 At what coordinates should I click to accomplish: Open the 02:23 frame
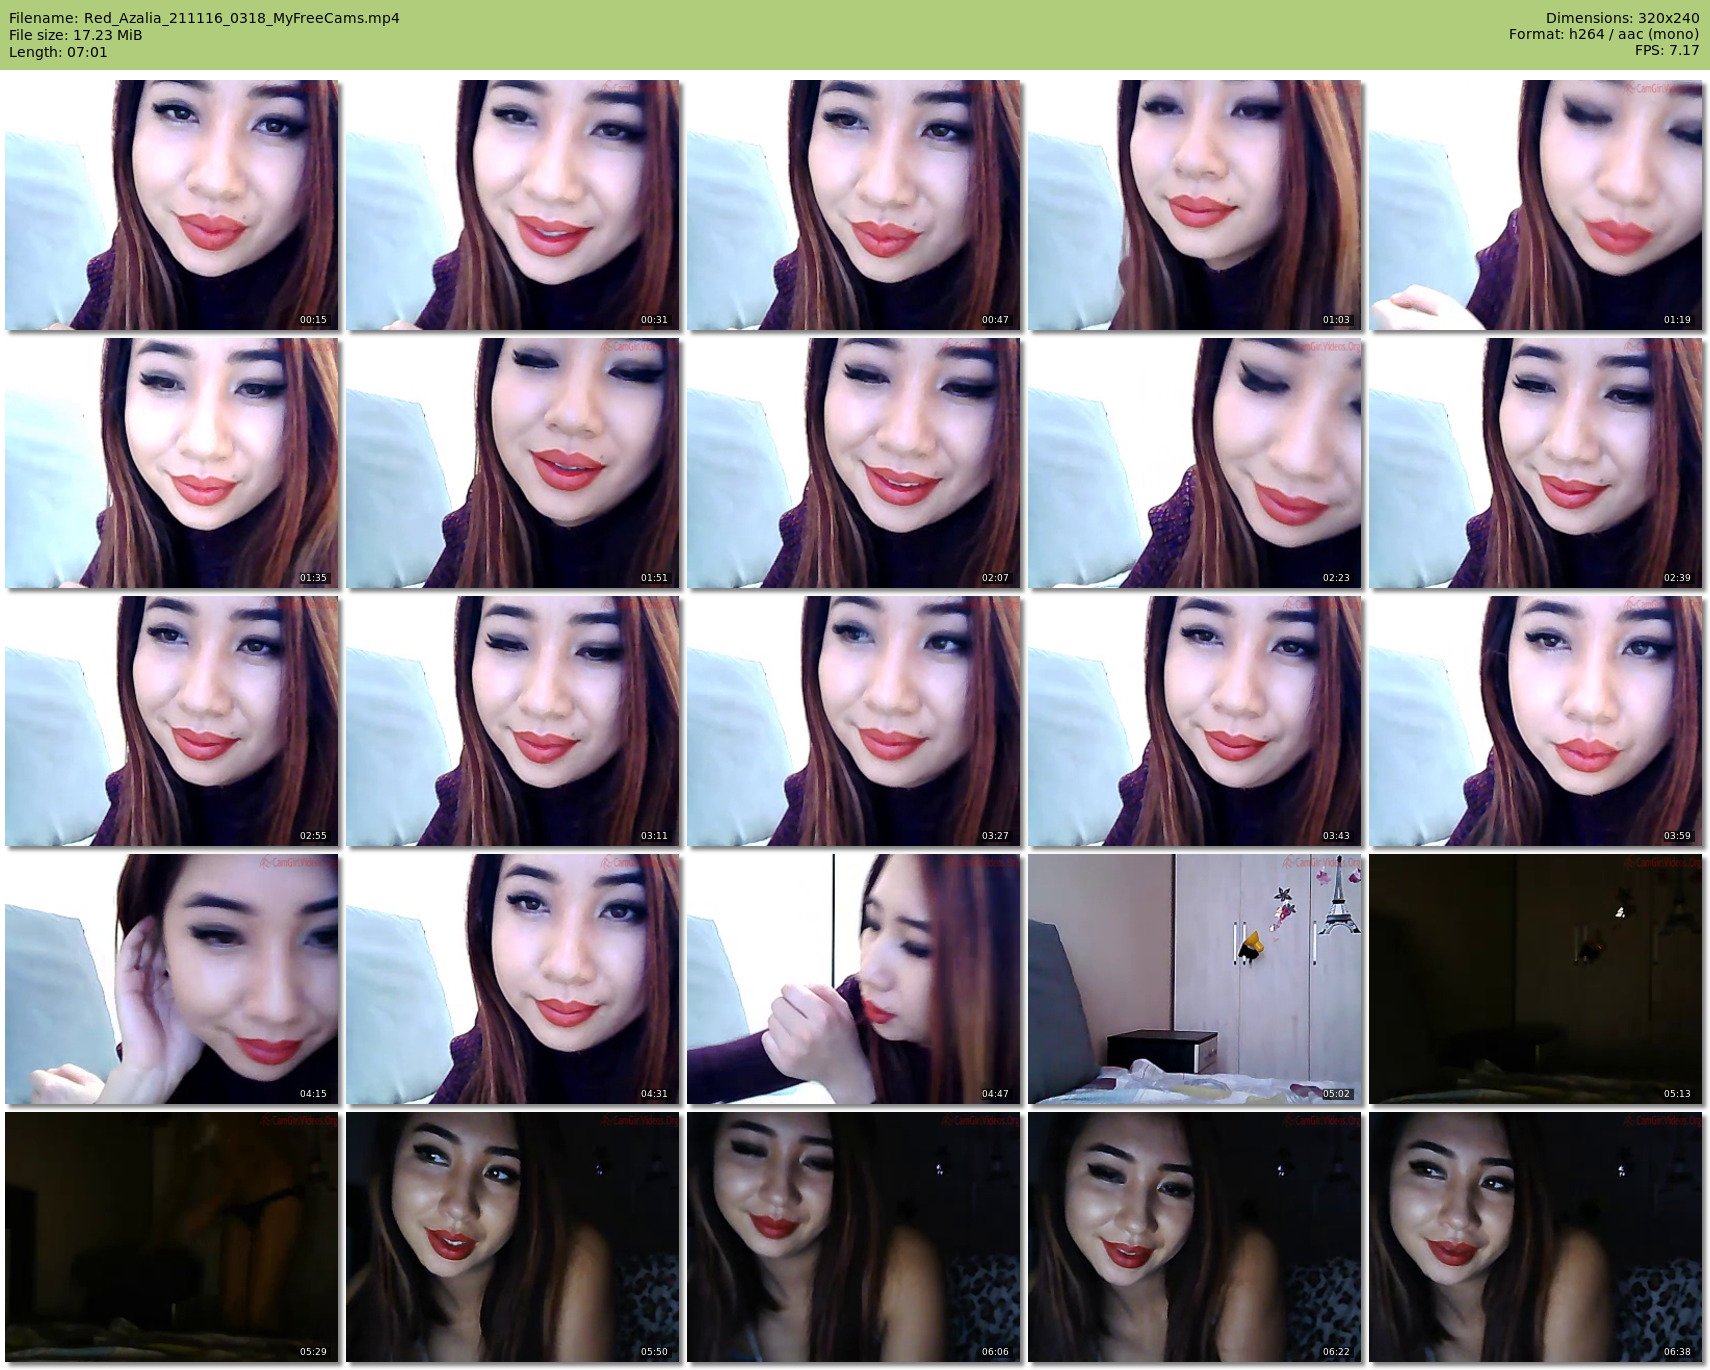click(x=1195, y=463)
